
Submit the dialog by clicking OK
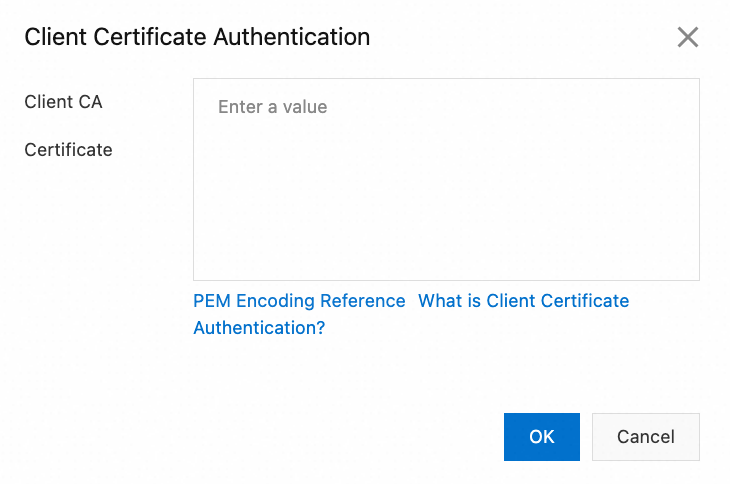541,436
